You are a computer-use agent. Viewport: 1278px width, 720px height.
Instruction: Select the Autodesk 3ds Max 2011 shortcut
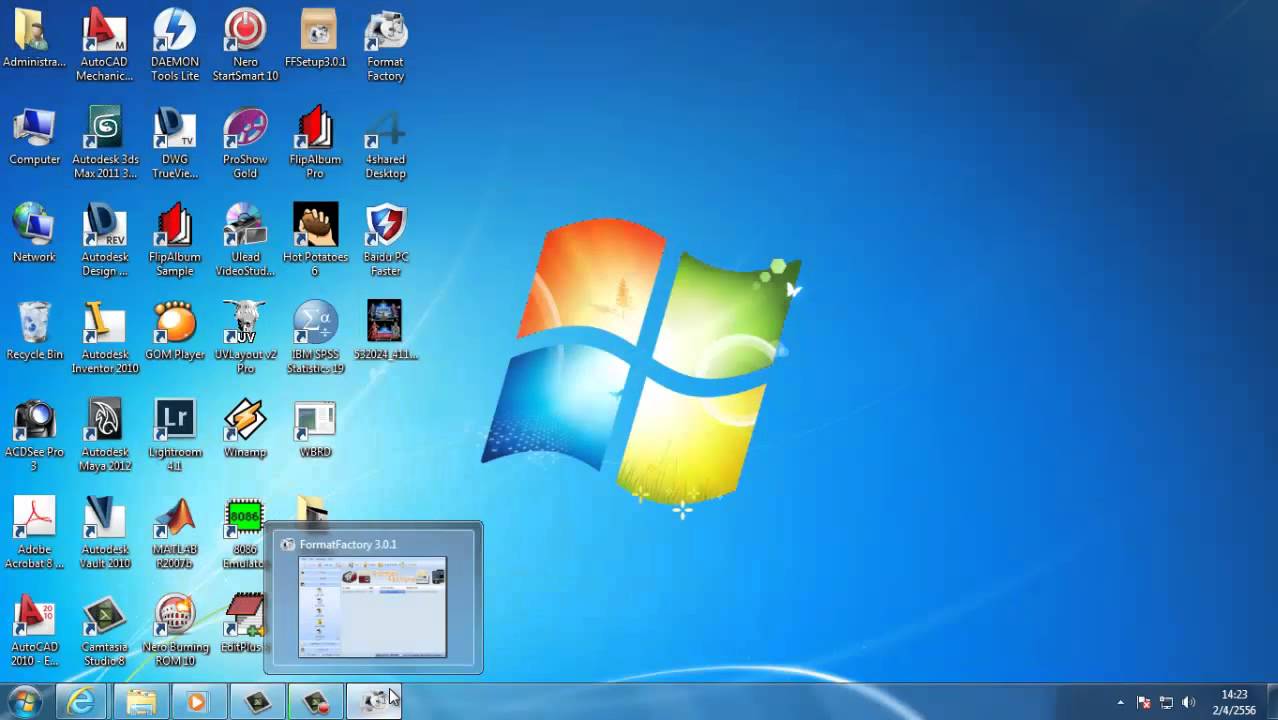tap(104, 144)
